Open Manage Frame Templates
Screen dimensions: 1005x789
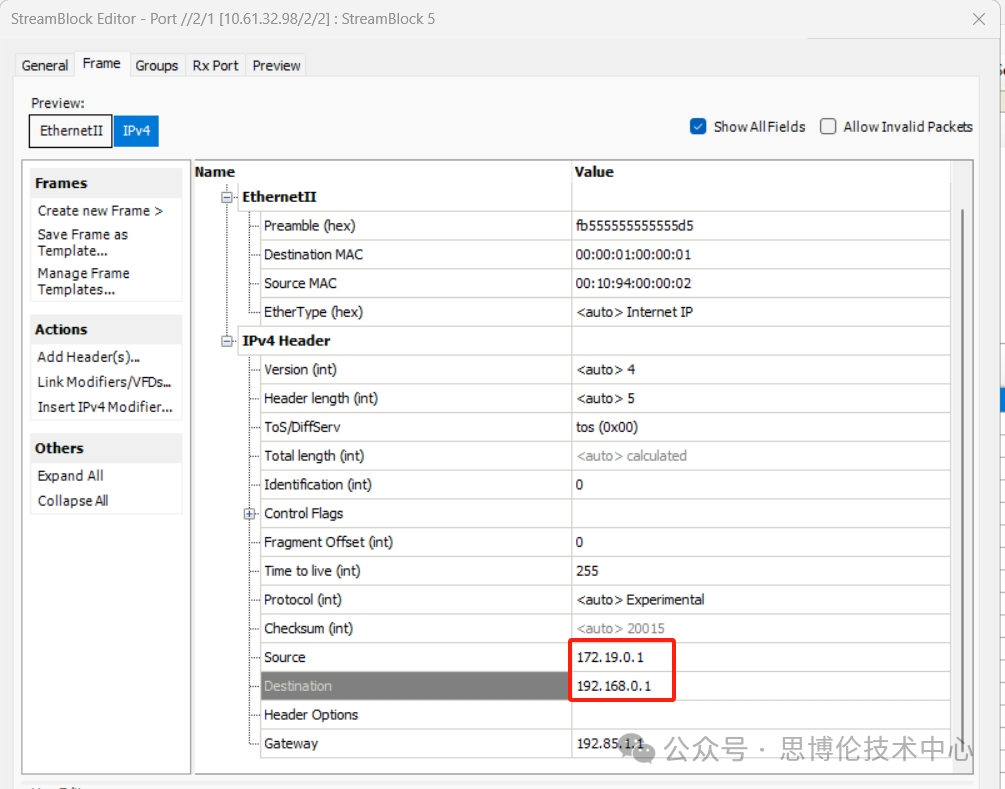[x=84, y=281]
